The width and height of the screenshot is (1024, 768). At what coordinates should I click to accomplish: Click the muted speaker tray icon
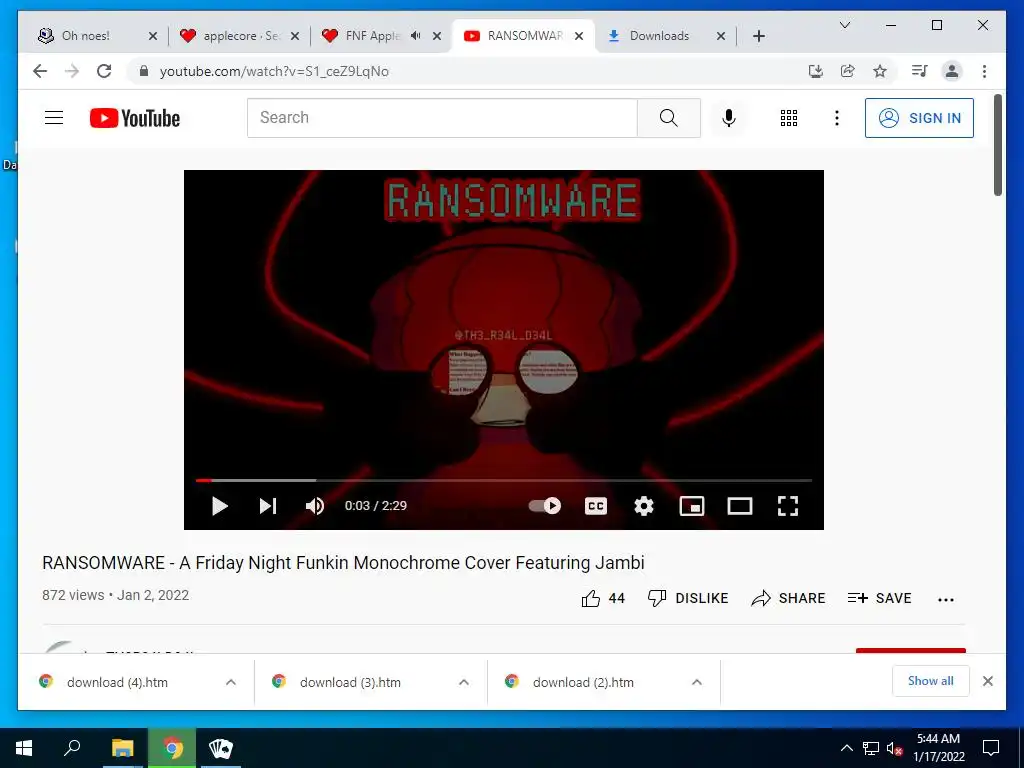click(895, 748)
